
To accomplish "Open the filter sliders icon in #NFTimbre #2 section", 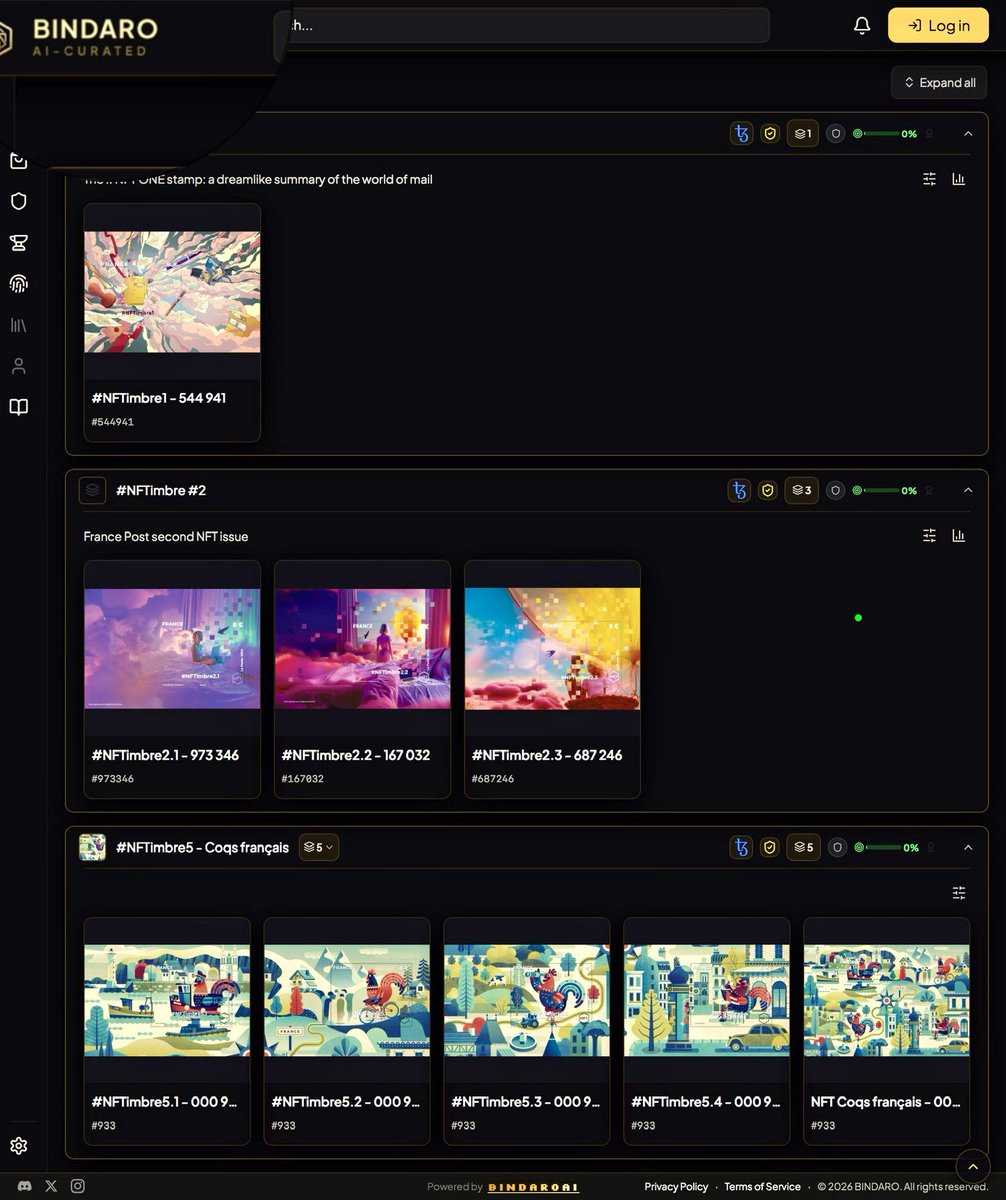I will pyautogui.click(x=929, y=536).
